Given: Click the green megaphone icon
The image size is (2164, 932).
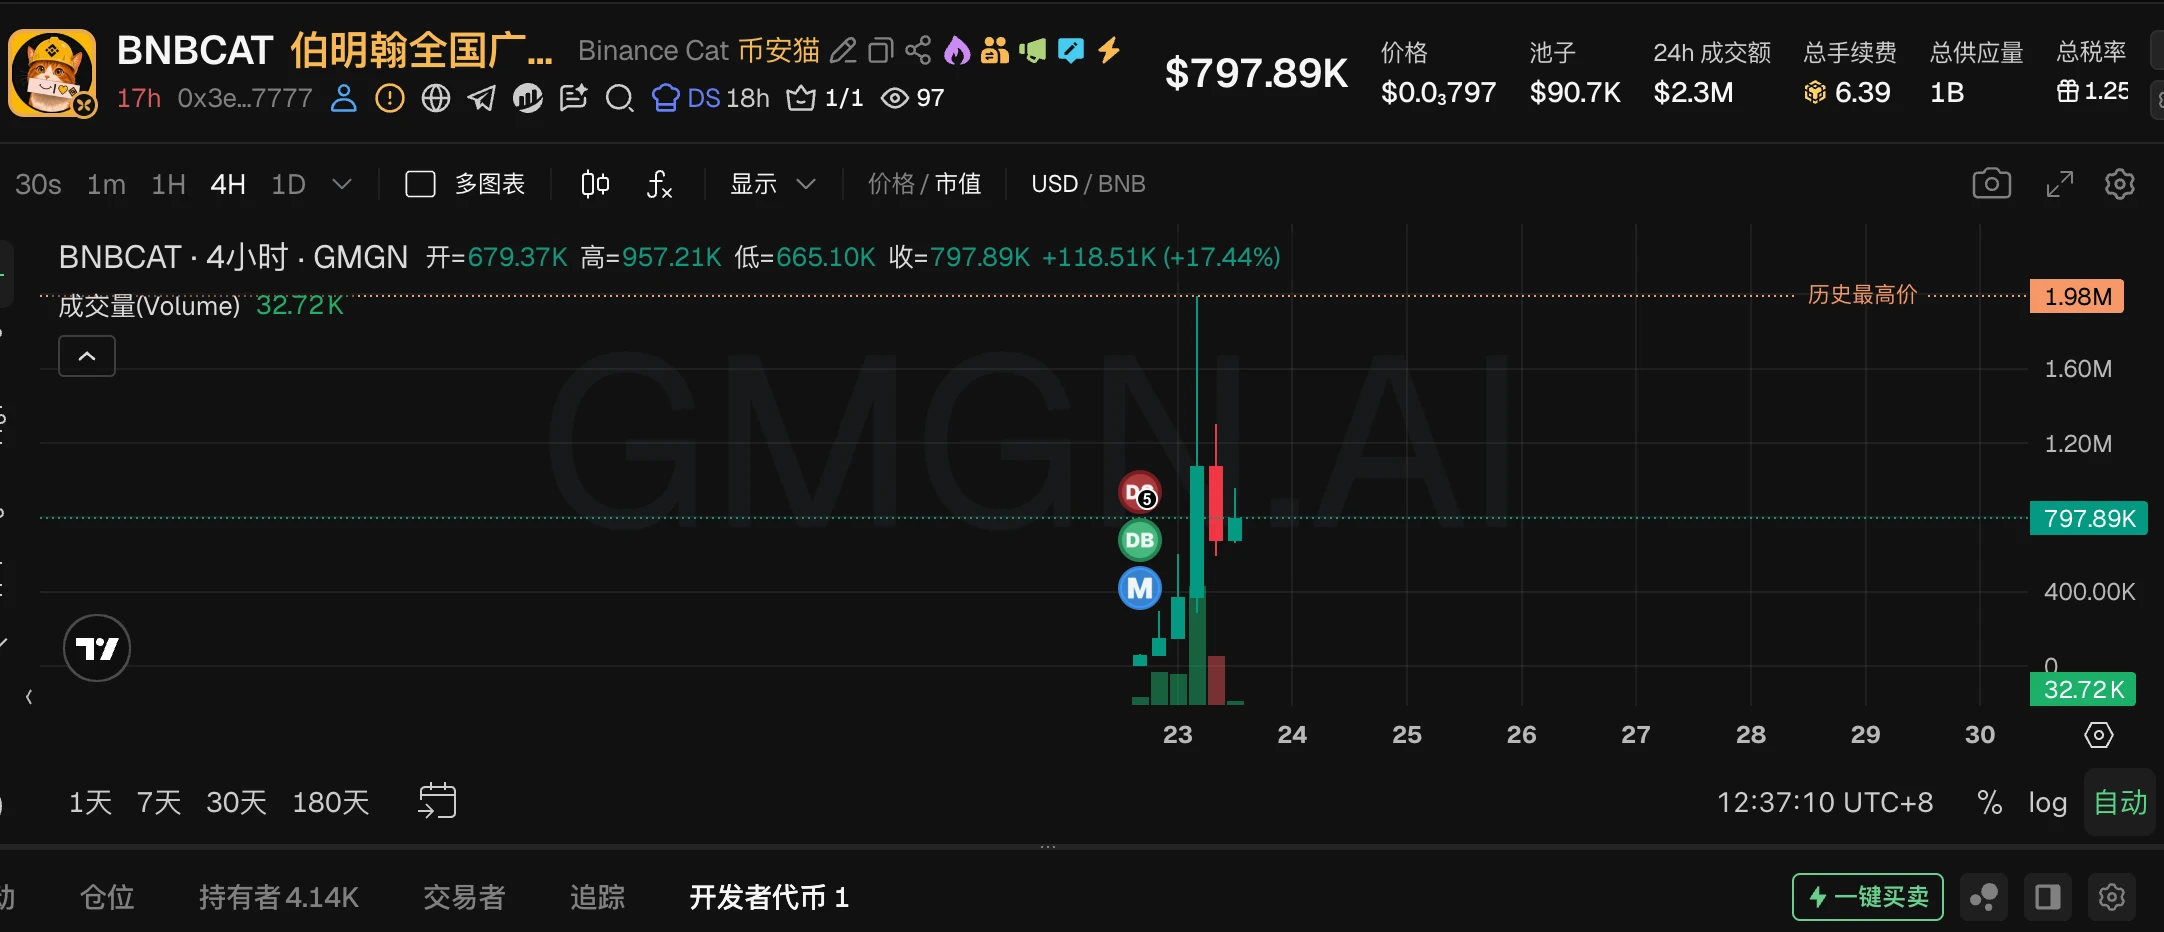Looking at the screenshot, I should [x=1033, y=50].
